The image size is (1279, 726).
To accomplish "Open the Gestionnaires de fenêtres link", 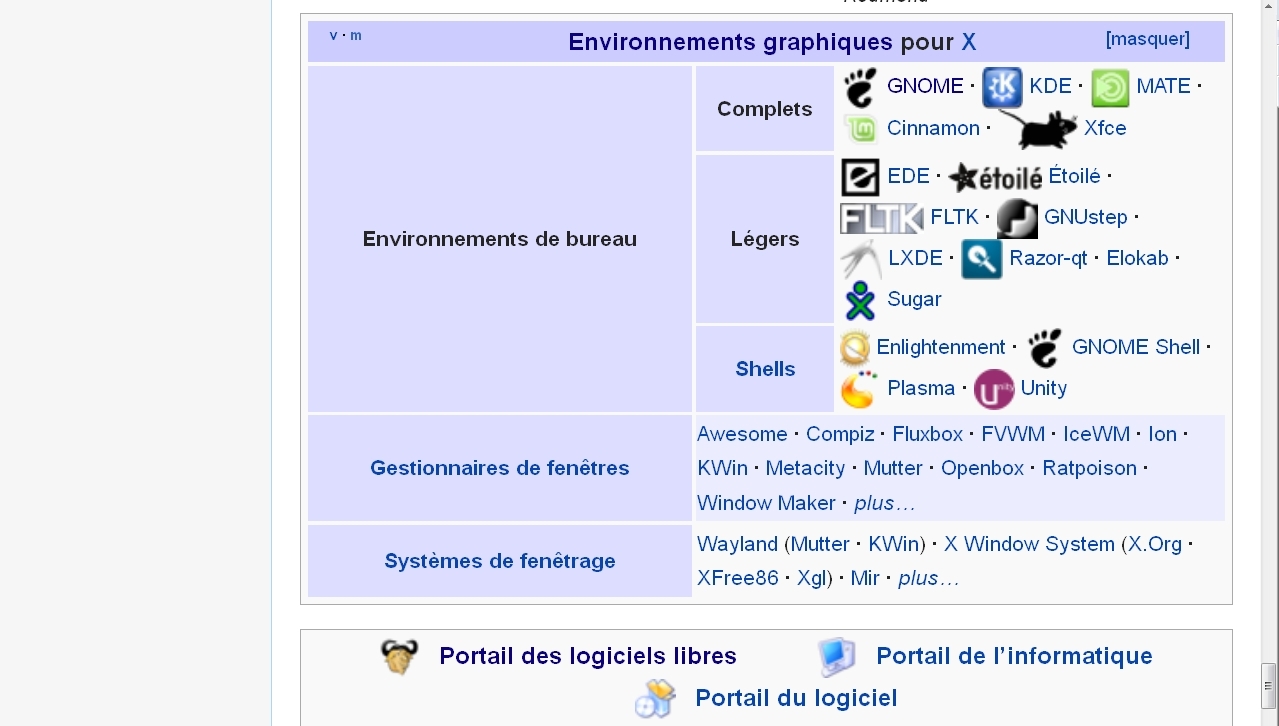I will click(x=499, y=468).
